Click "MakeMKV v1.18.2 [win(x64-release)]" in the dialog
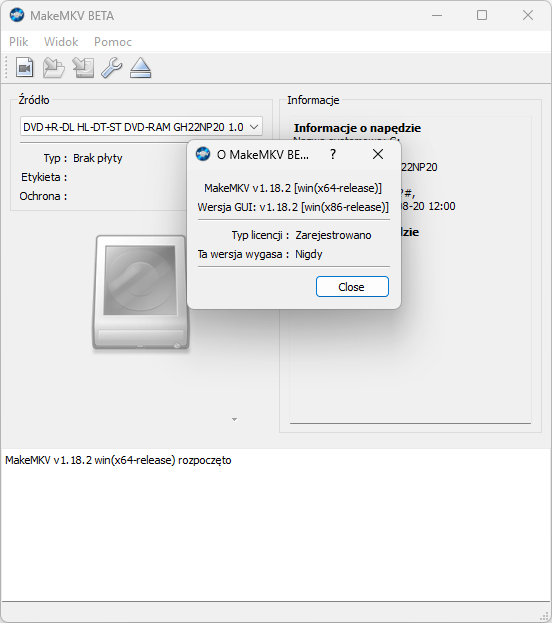The image size is (552, 623). pyautogui.click(x=293, y=188)
